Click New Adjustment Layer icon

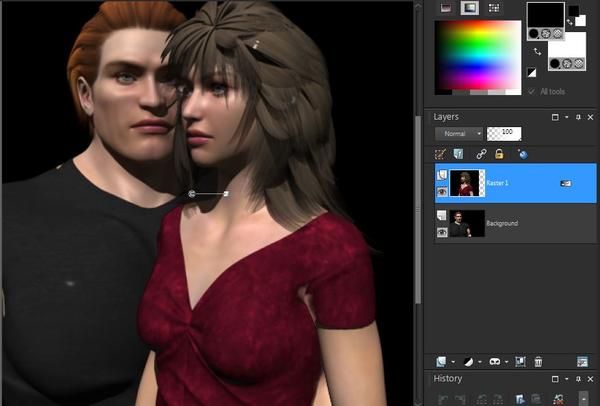[468, 361]
